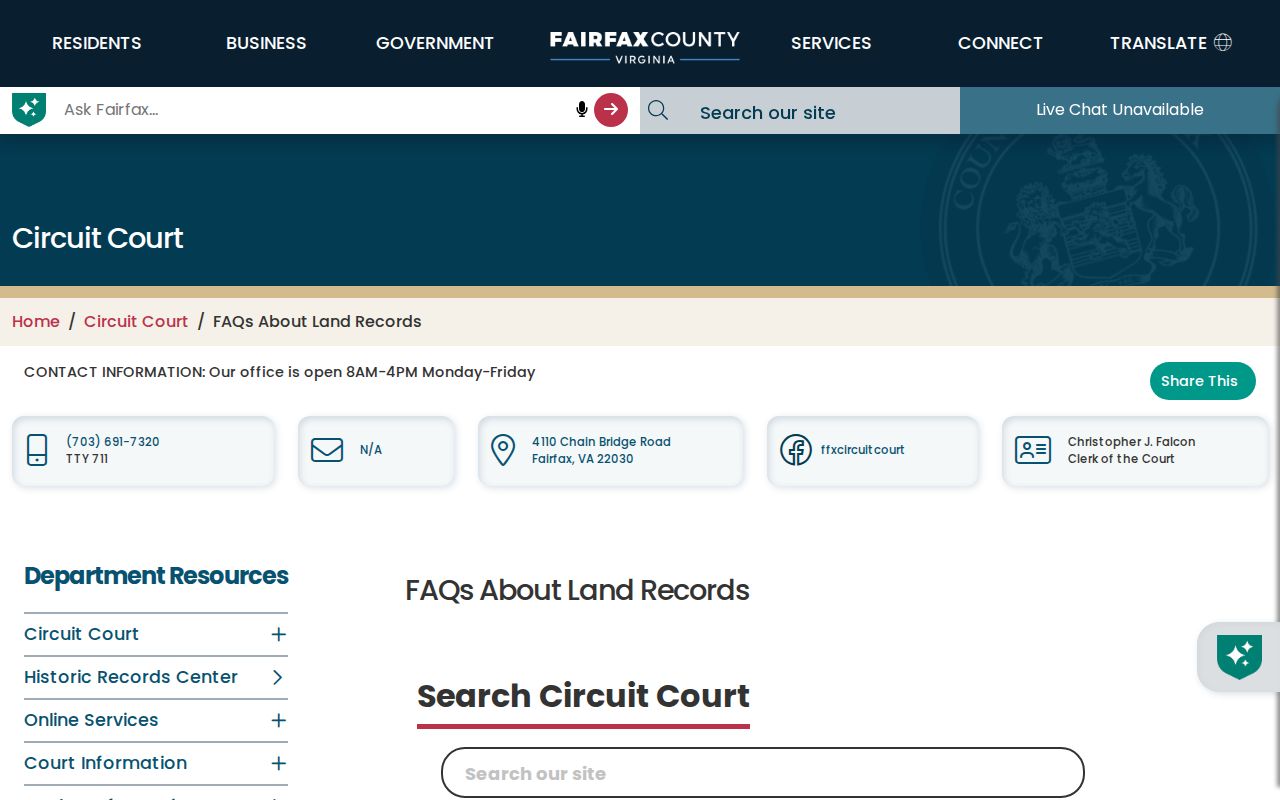Open the Historic Records Center chevron
Screen dimensions: 1280x800
coord(278,677)
